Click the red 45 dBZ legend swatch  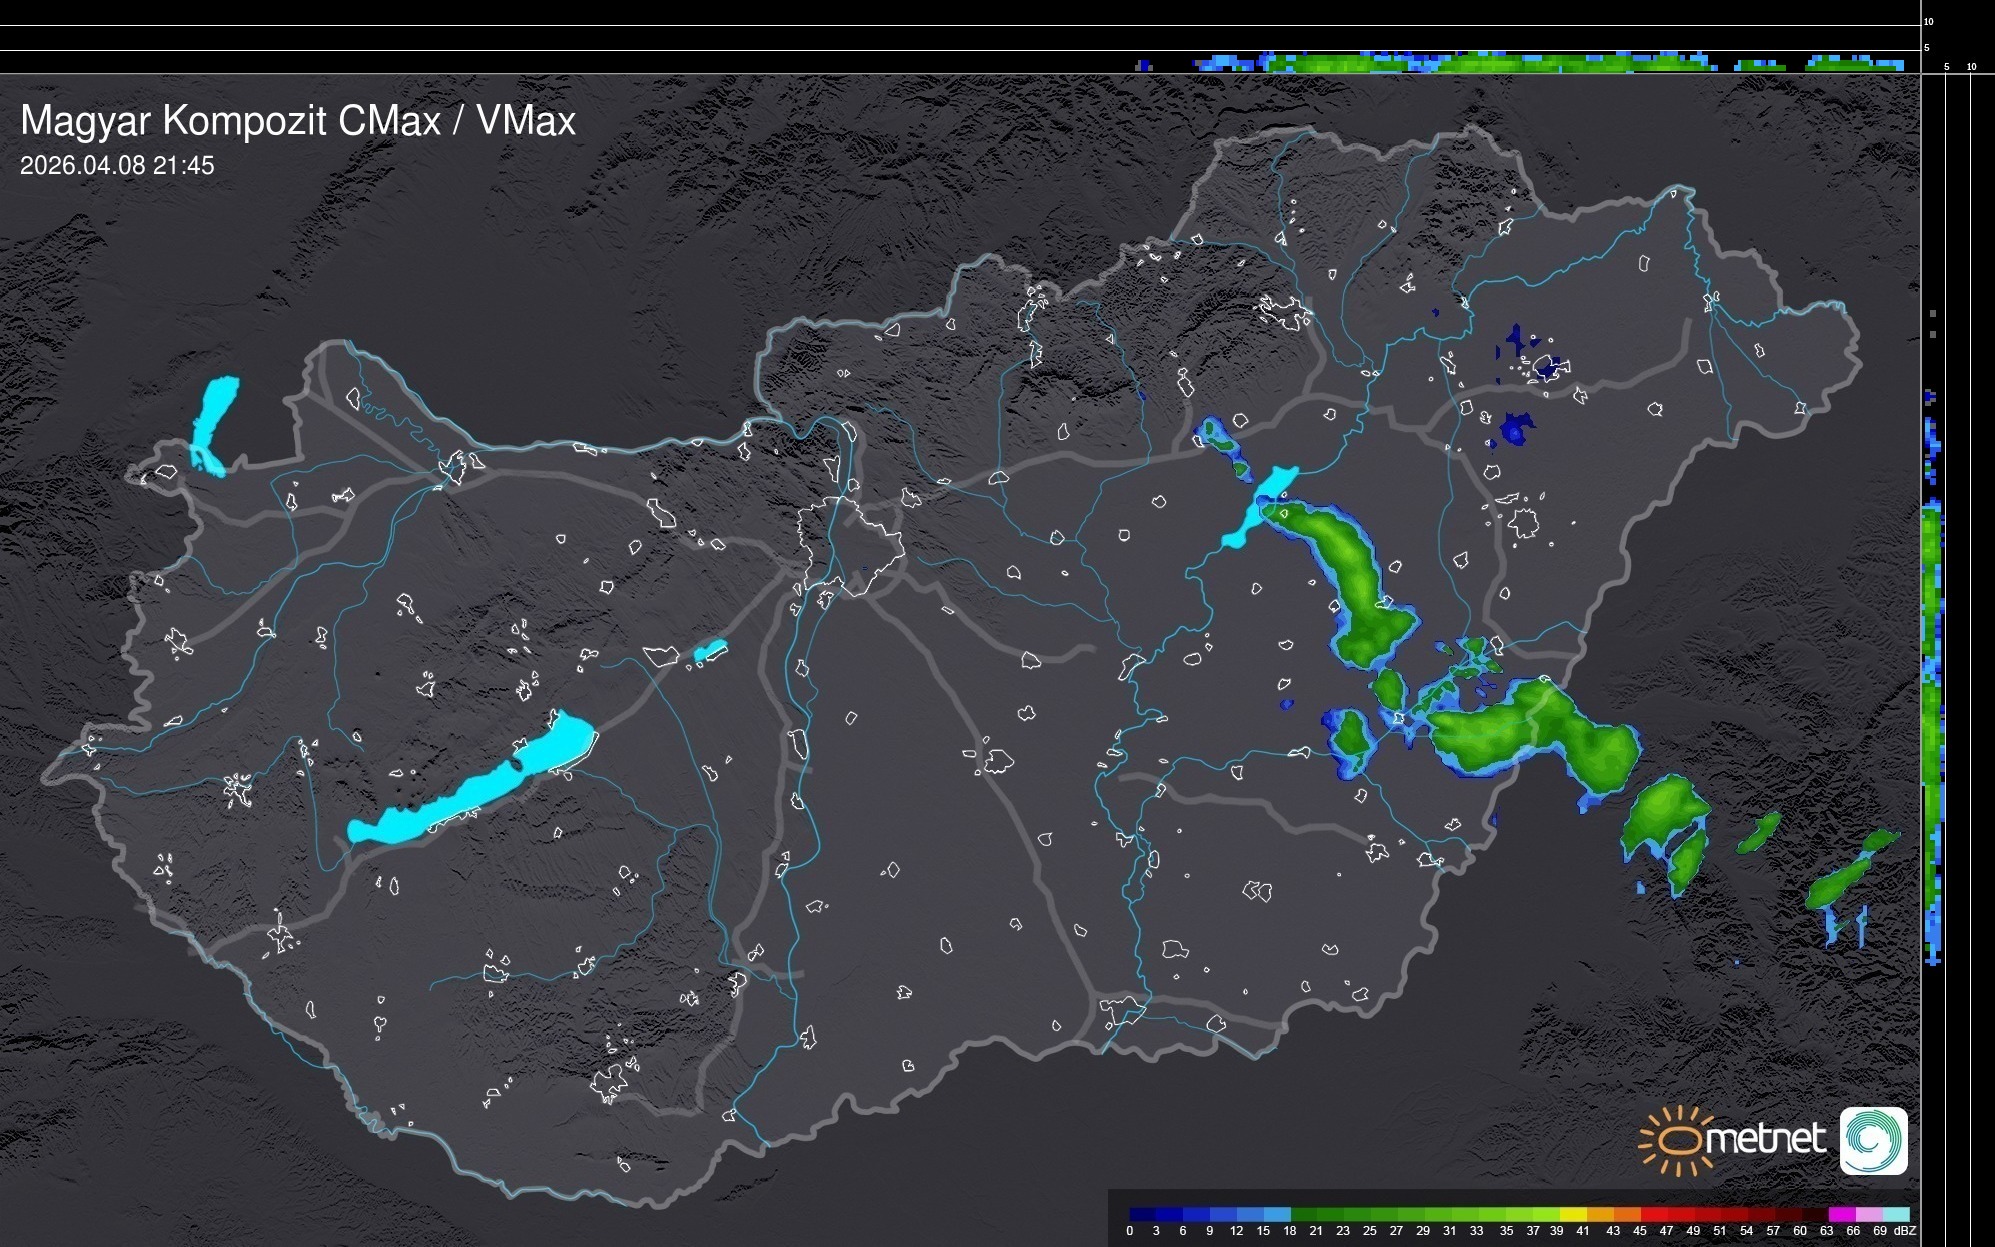click(1653, 1214)
